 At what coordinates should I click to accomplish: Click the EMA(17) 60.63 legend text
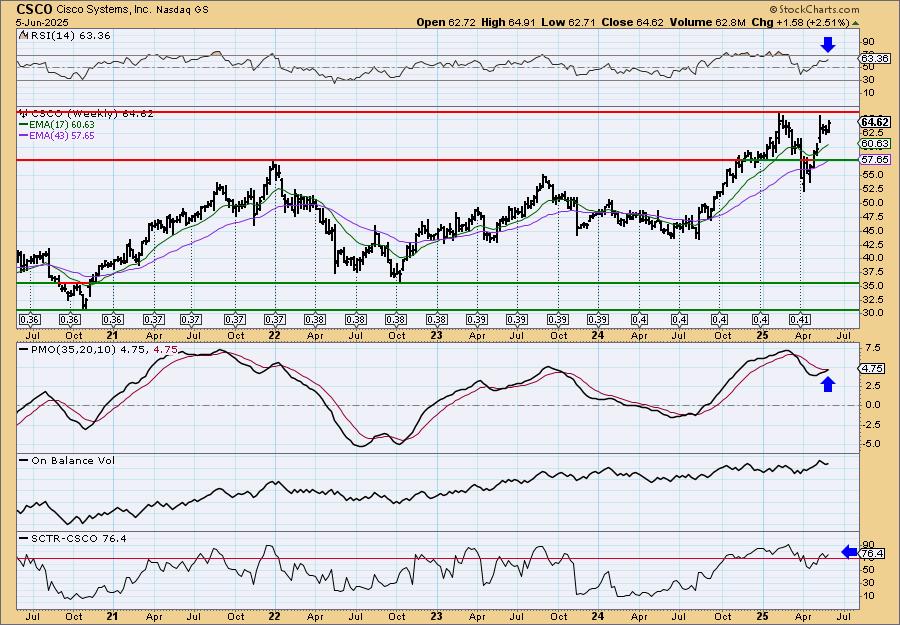click(x=62, y=125)
